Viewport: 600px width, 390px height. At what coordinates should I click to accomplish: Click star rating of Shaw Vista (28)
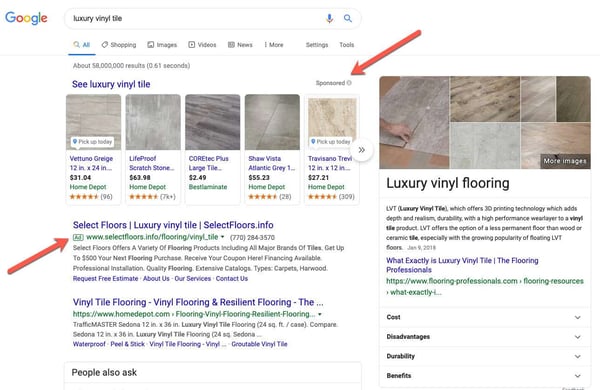(263, 197)
